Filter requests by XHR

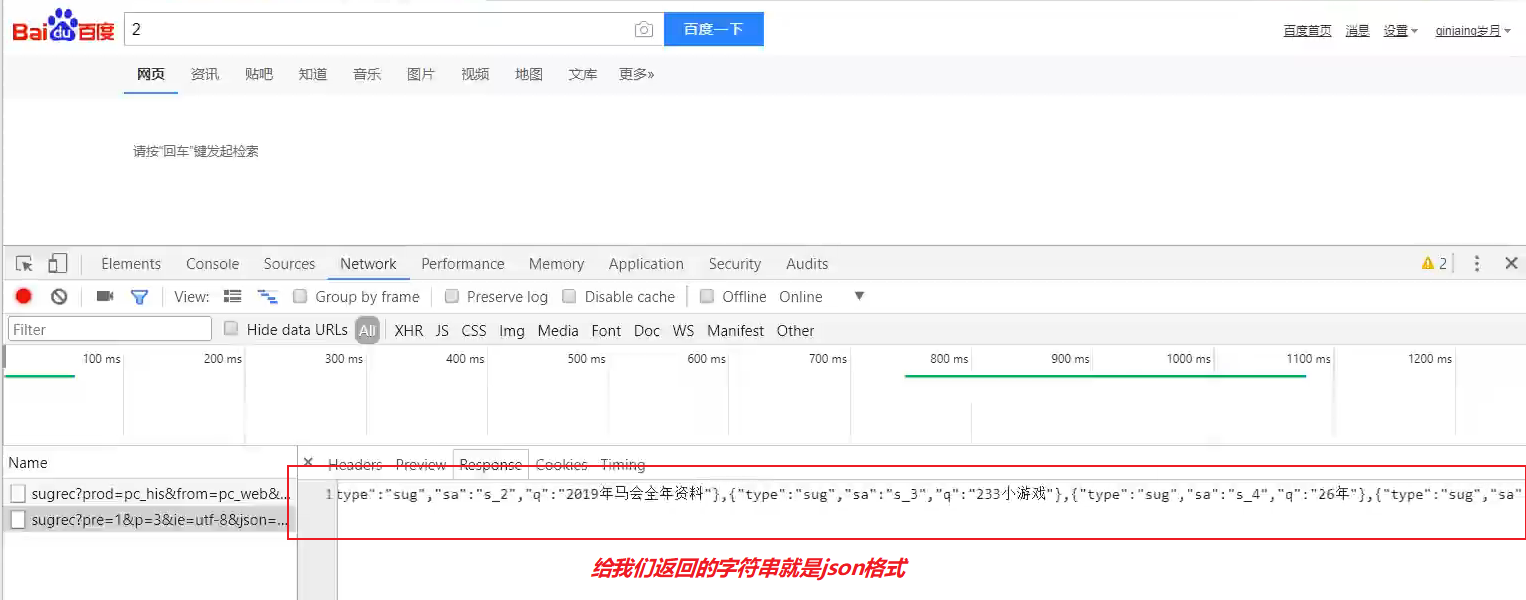[x=408, y=330]
